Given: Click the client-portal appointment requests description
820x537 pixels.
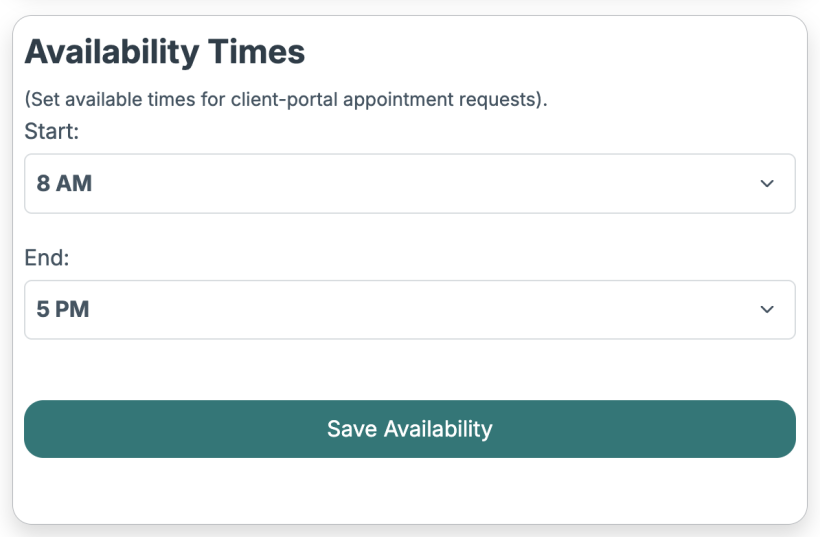Looking at the screenshot, I should [x=286, y=100].
